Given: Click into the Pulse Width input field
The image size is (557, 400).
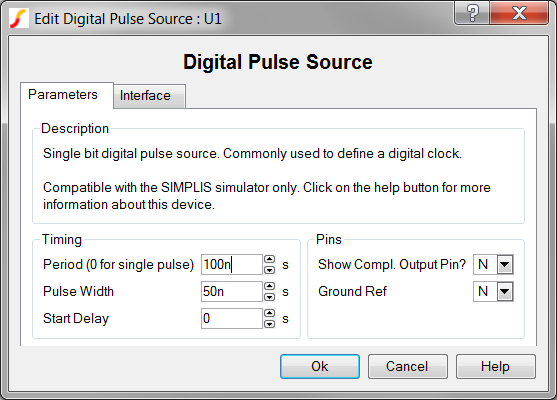Looking at the screenshot, I should [232, 292].
